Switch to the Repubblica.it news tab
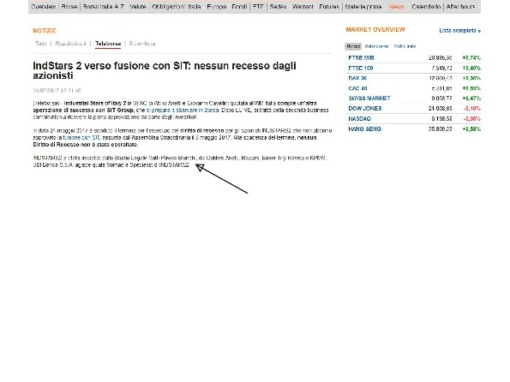Image resolution: width=510 pixels, height=382 pixels. (x=71, y=44)
